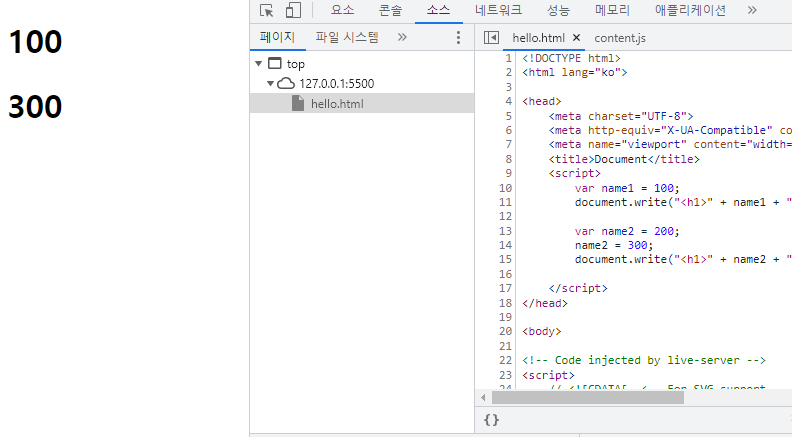
Task: Open the 네트워크 (Network) tab
Action: [498, 10]
